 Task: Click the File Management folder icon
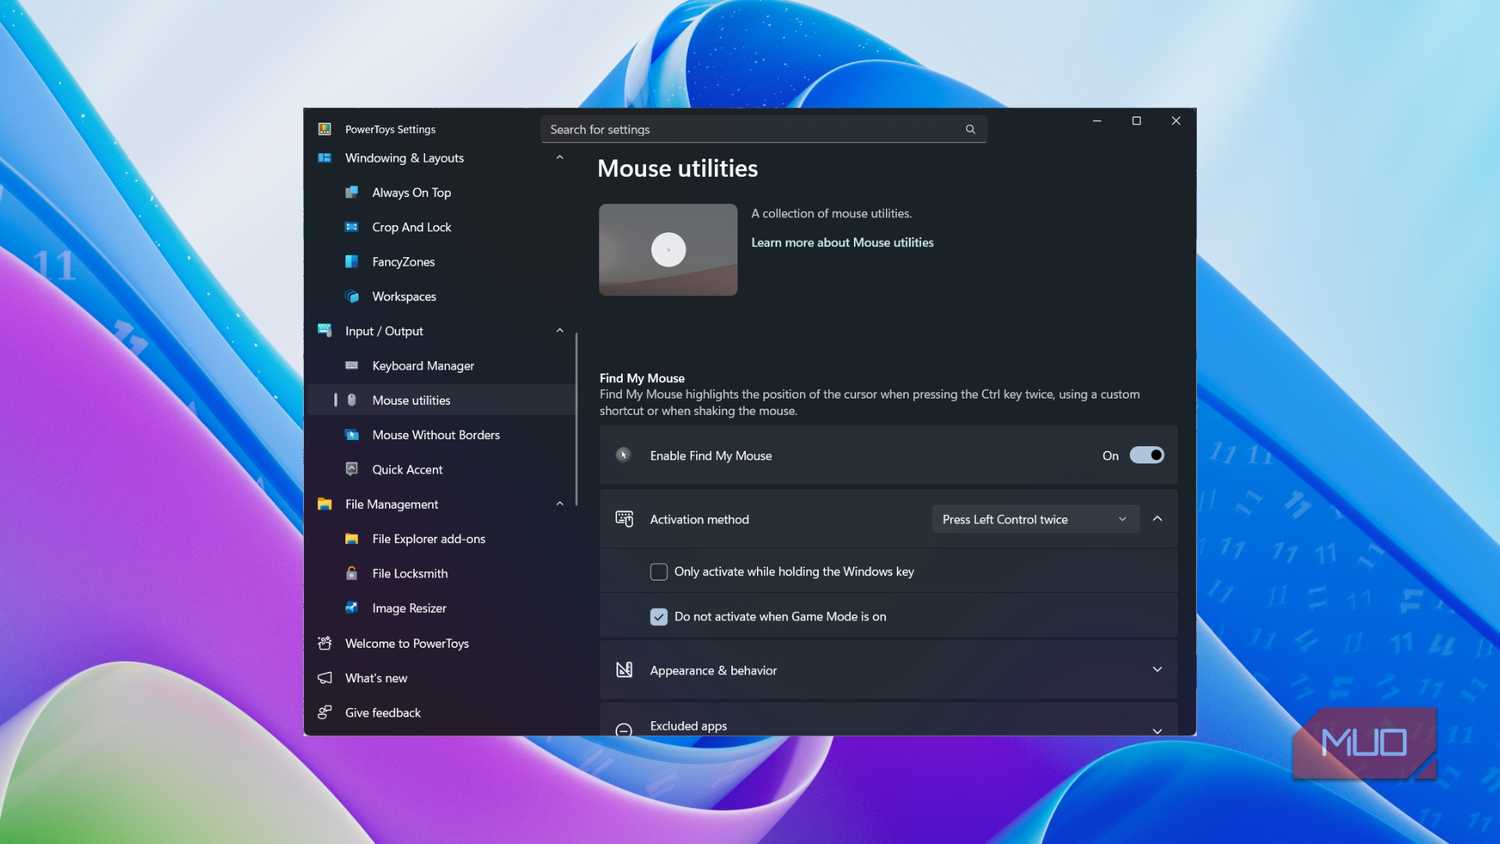tap(325, 504)
